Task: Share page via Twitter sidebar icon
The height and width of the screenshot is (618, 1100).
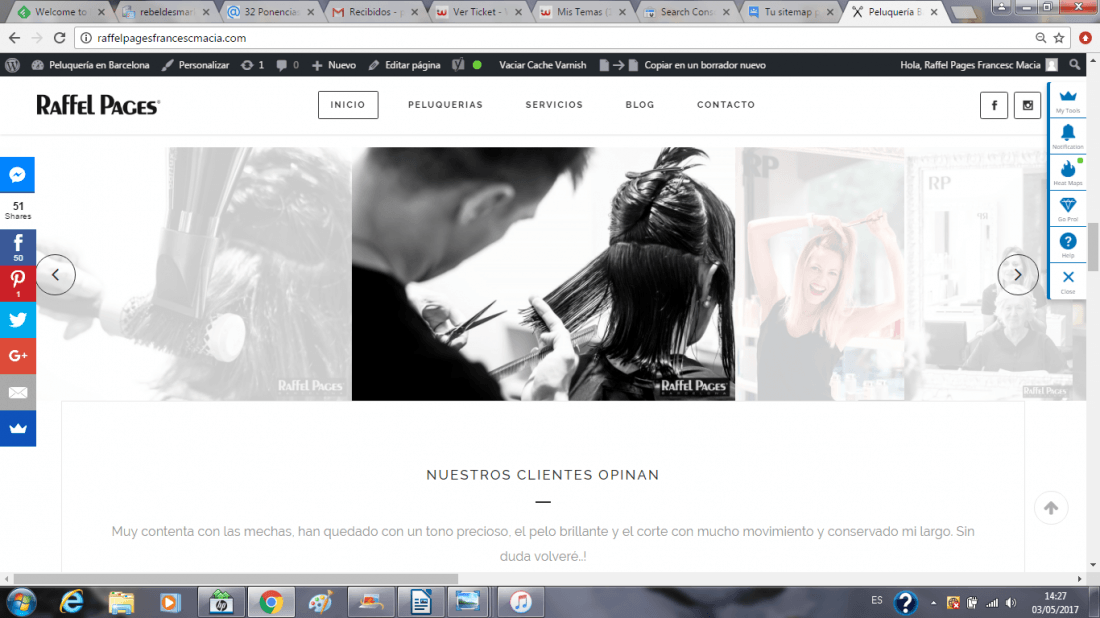Action: [18, 320]
